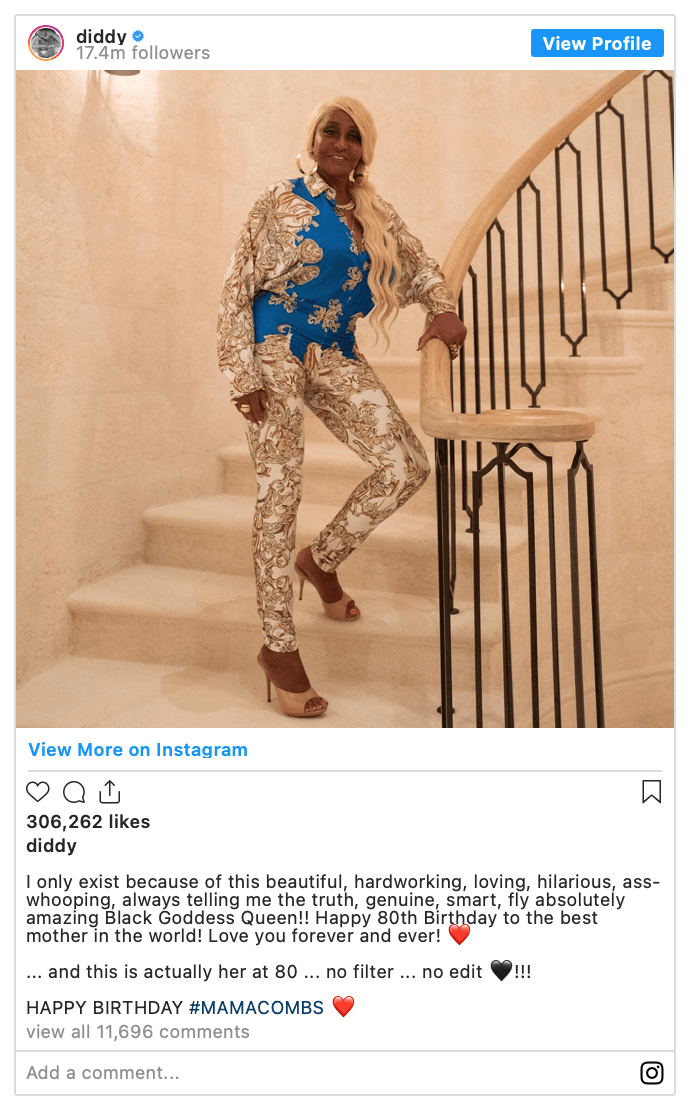Open diddy's profile avatar
The height and width of the screenshot is (1112, 696).
point(46,43)
